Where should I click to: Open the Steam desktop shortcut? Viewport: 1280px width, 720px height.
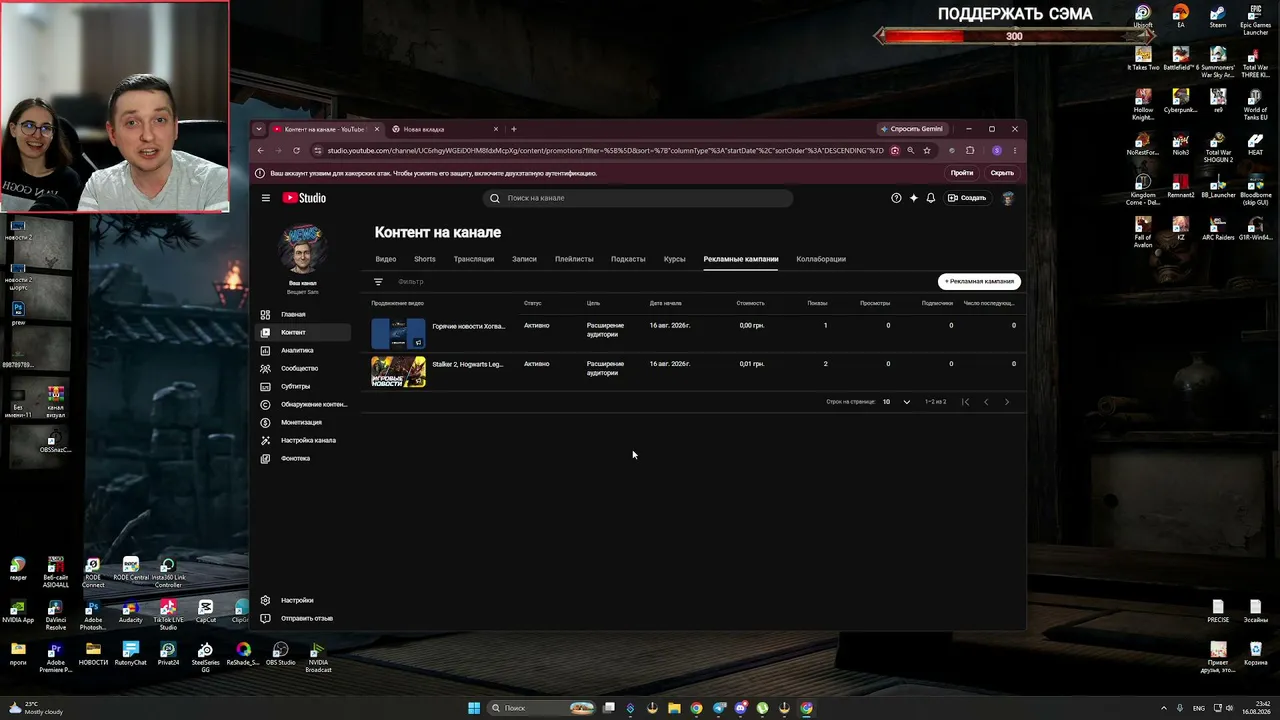coord(1218,18)
